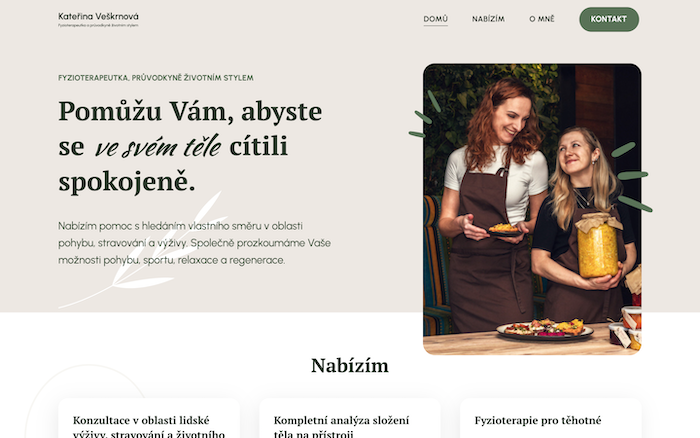This screenshot has height=438, width=700.
Task: Click the plate of food in photo
Action: coord(545,329)
